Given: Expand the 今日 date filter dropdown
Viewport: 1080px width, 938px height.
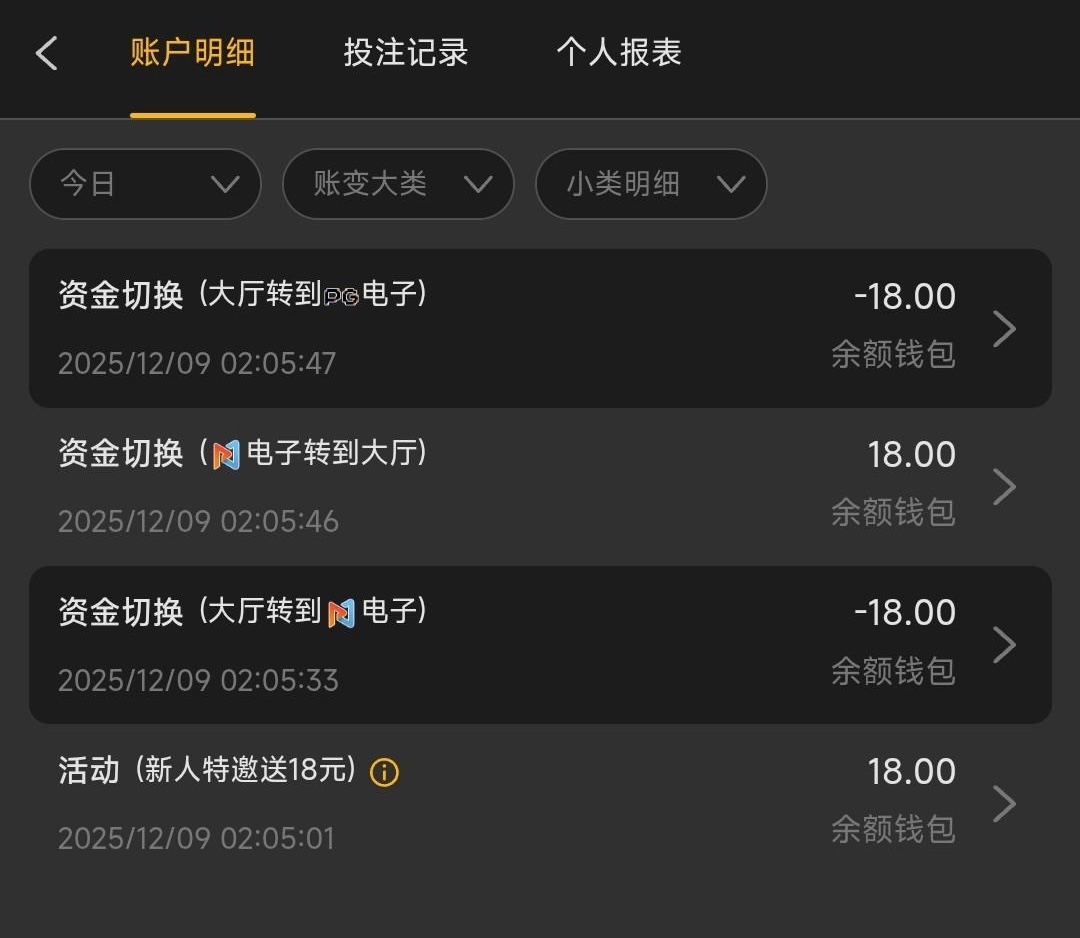Looking at the screenshot, I should pos(145,184).
